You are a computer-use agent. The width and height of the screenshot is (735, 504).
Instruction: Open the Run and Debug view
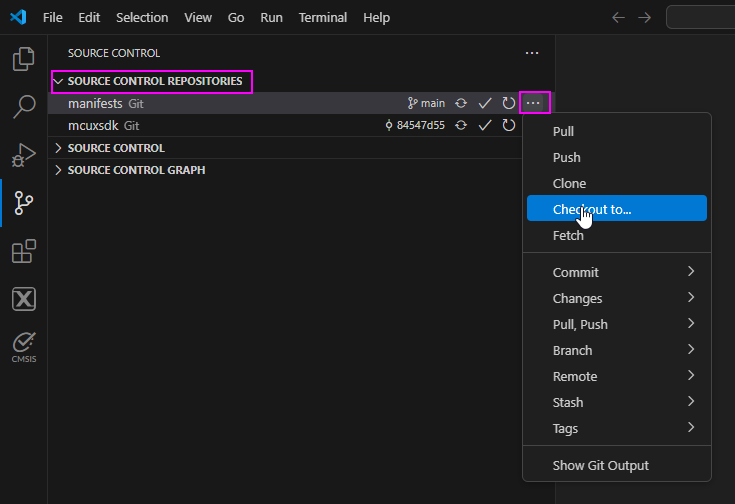tap(23, 155)
